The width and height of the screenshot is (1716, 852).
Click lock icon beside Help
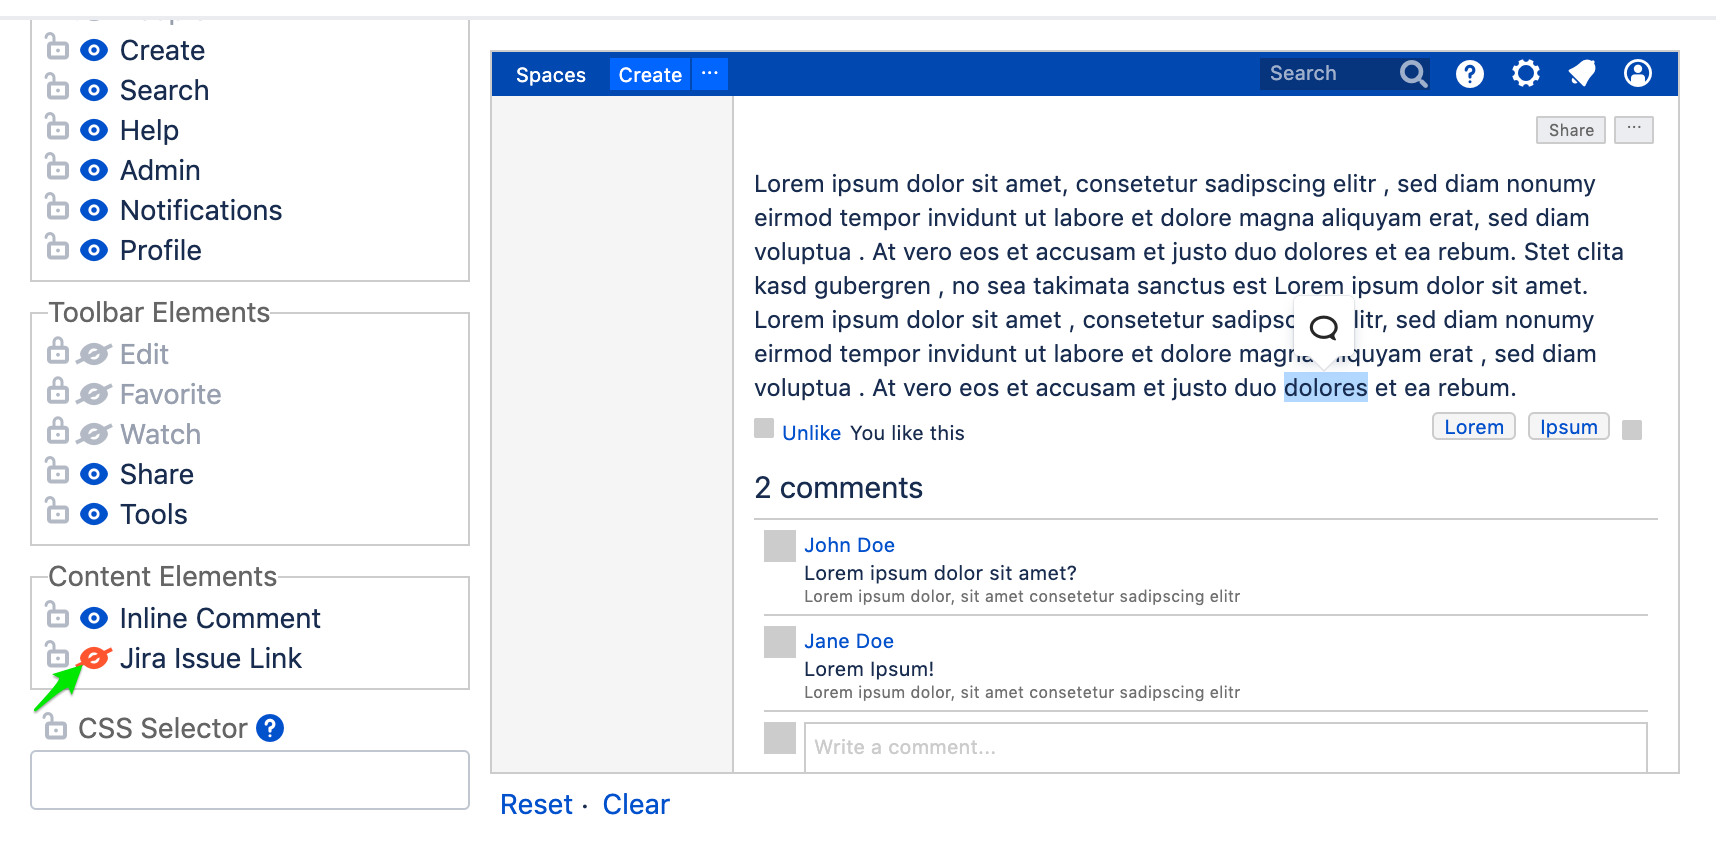pyautogui.click(x=57, y=126)
